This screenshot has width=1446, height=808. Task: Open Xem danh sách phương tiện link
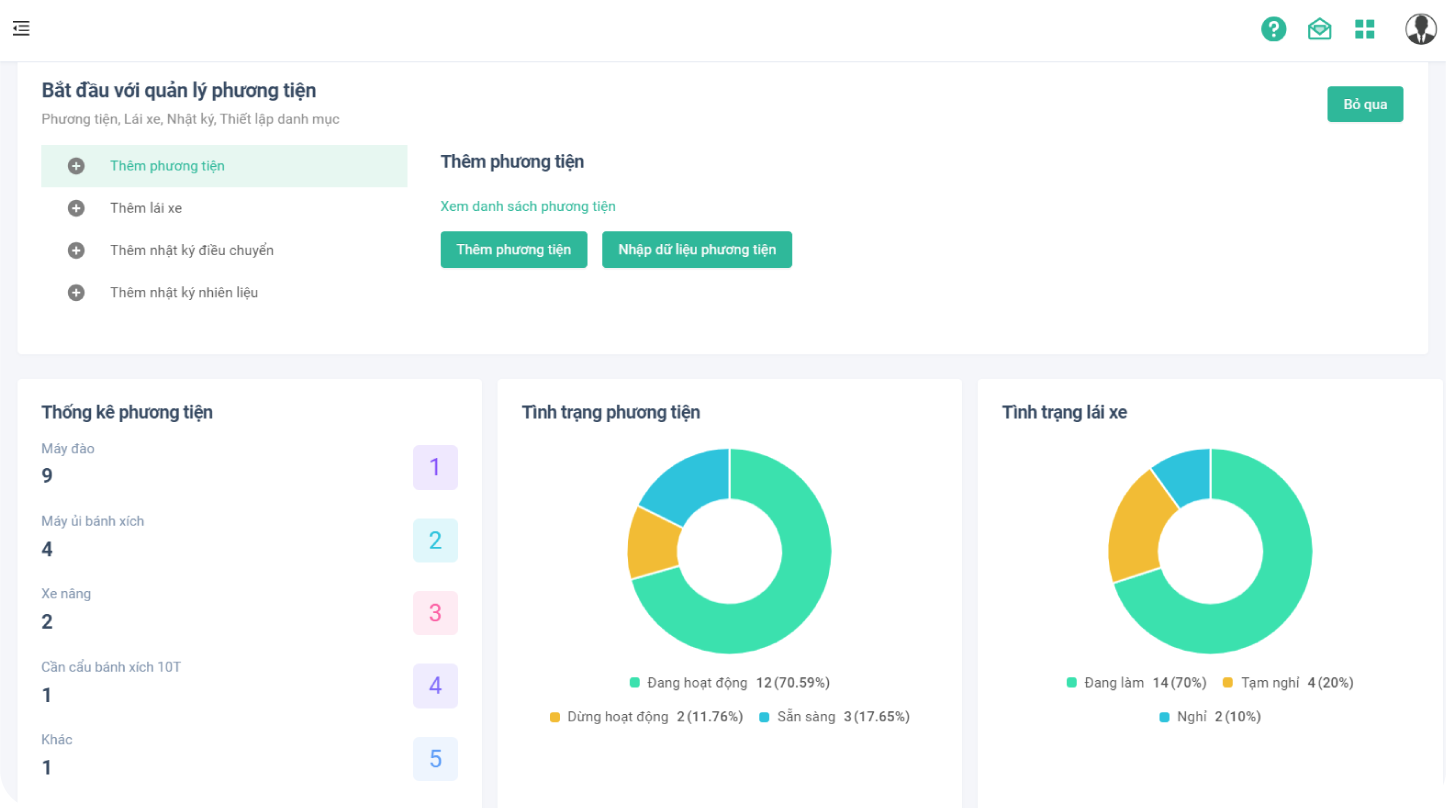pos(528,207)
